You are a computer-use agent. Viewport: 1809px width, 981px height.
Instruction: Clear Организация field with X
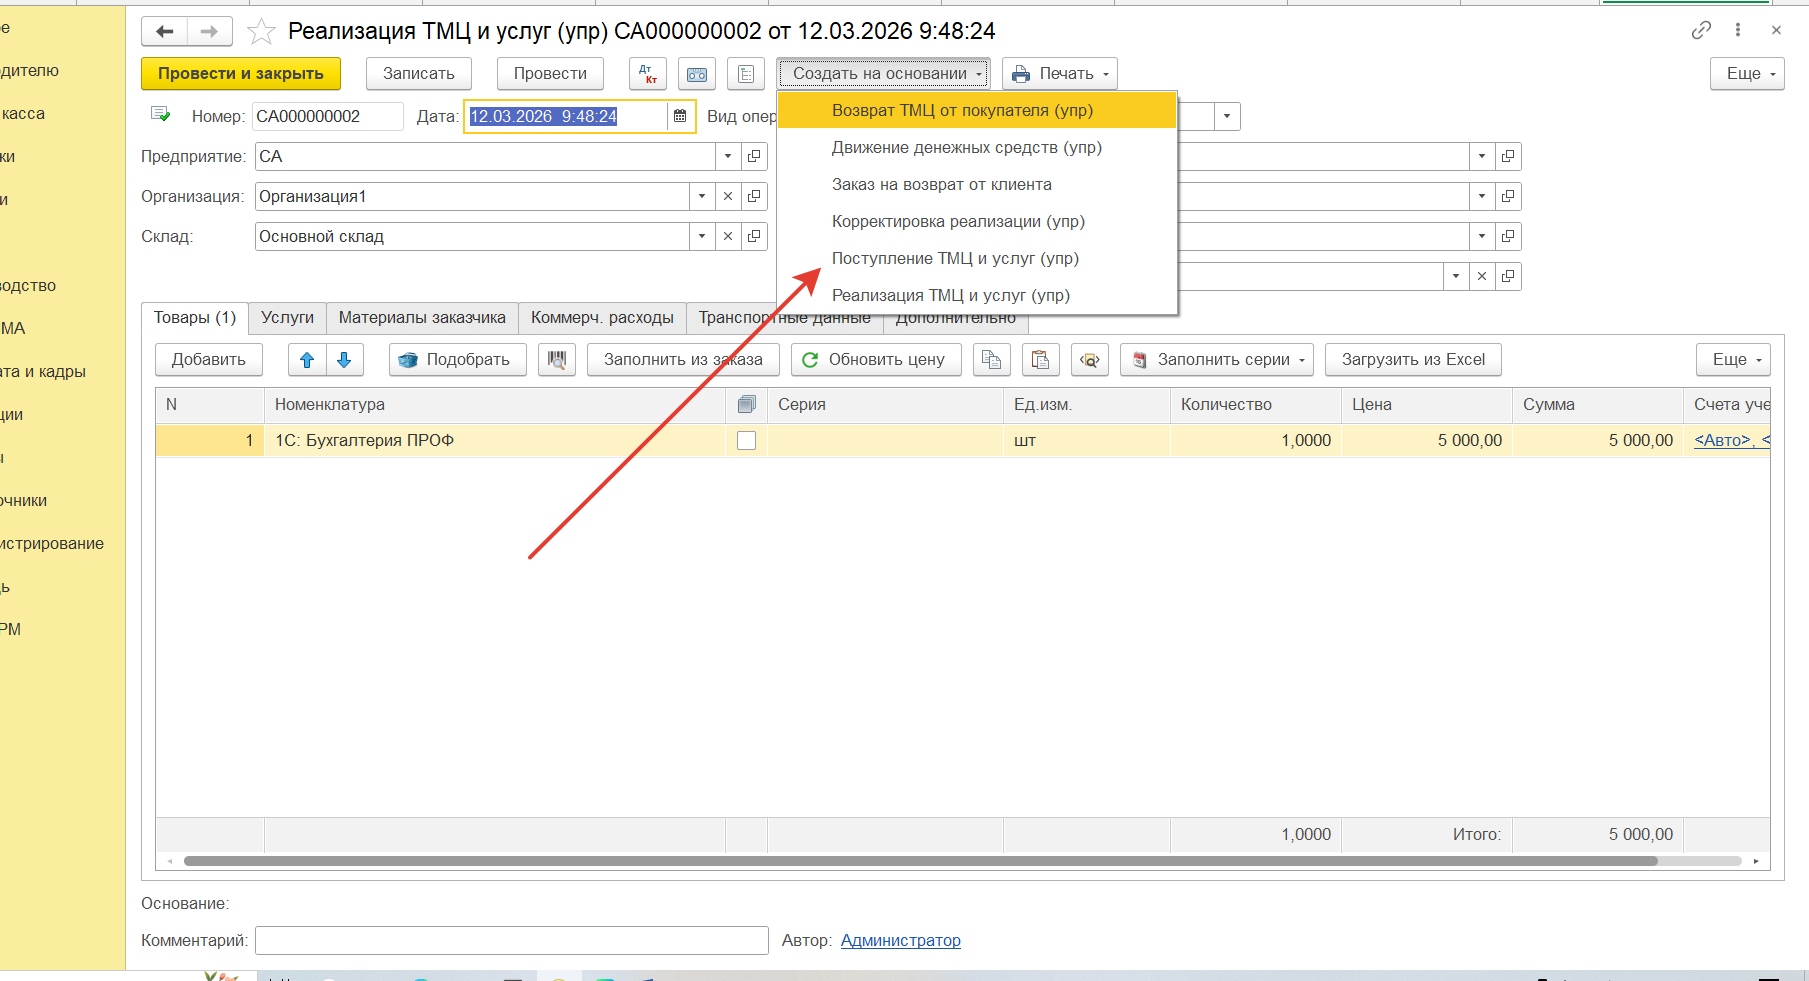[x=728, y=196]
